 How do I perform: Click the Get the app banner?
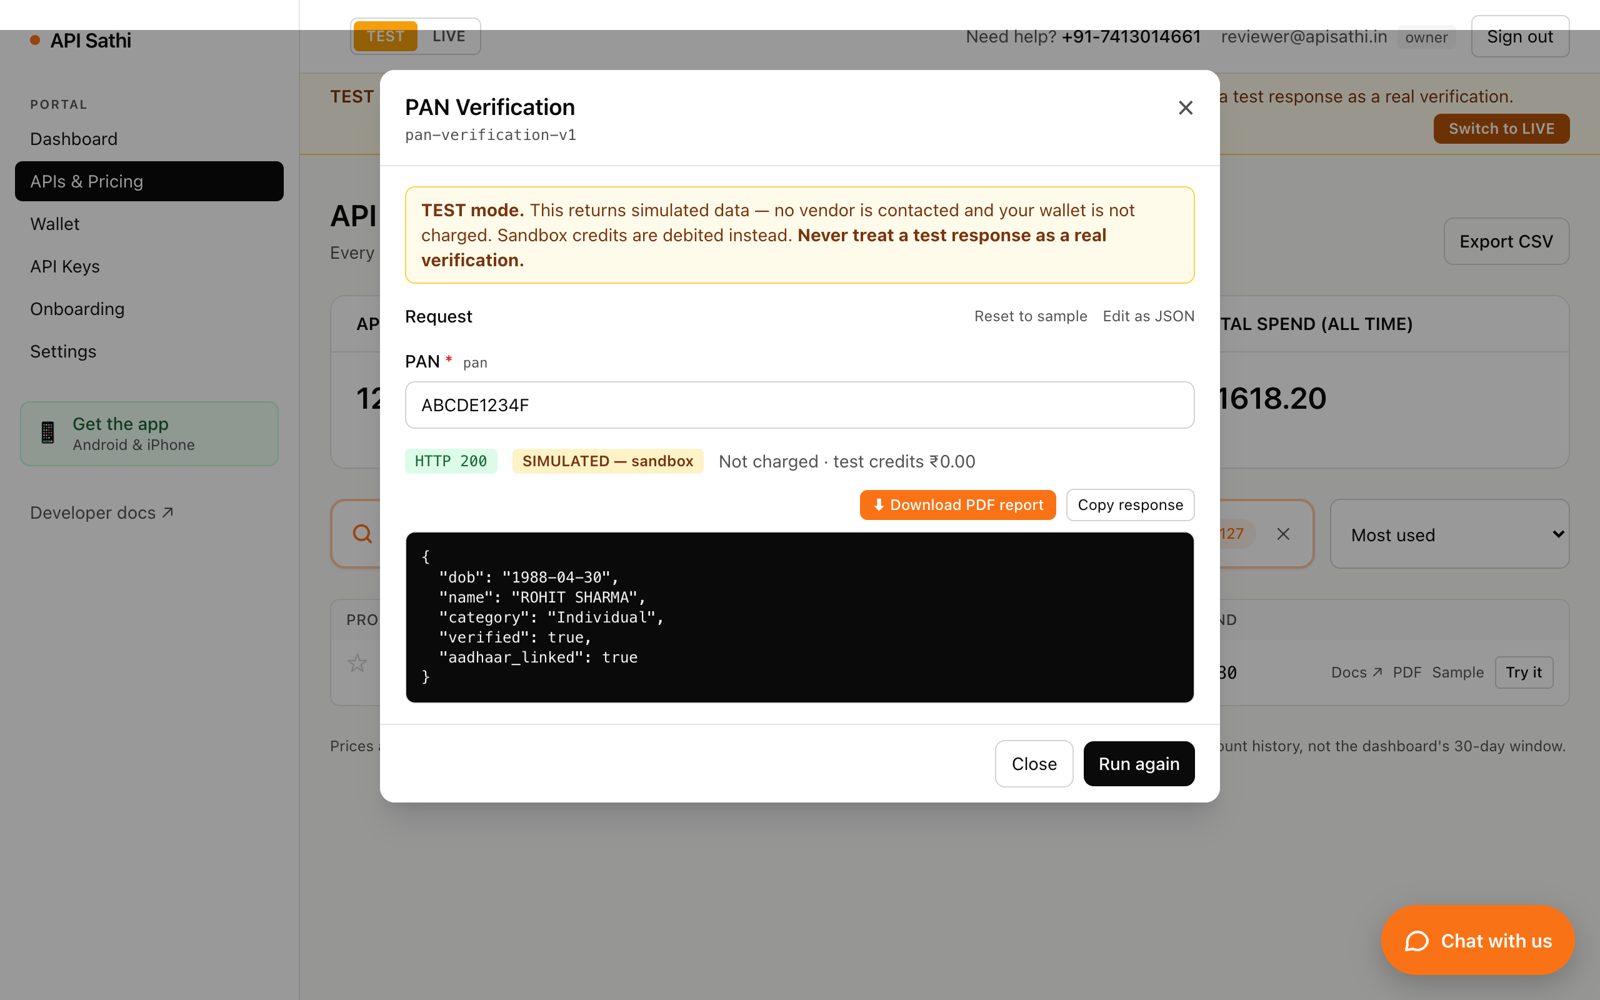tap(149, 434)
